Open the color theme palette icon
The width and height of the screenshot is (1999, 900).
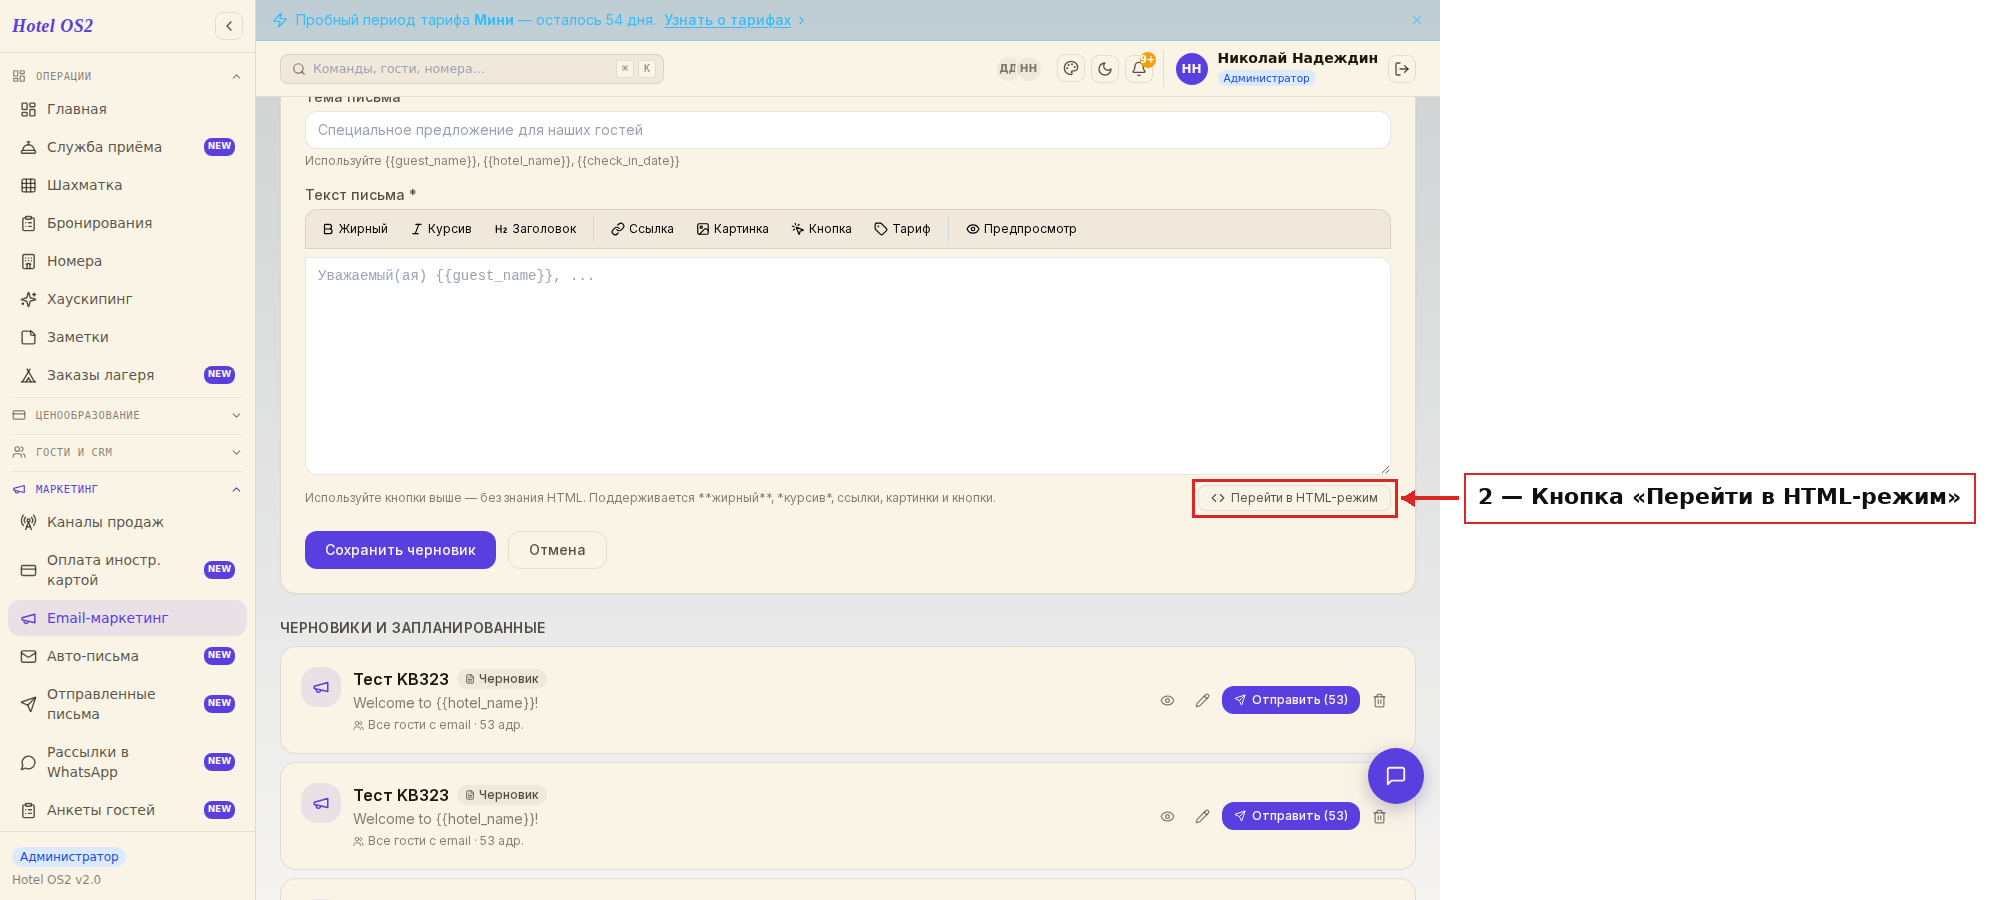point(1071,69)
